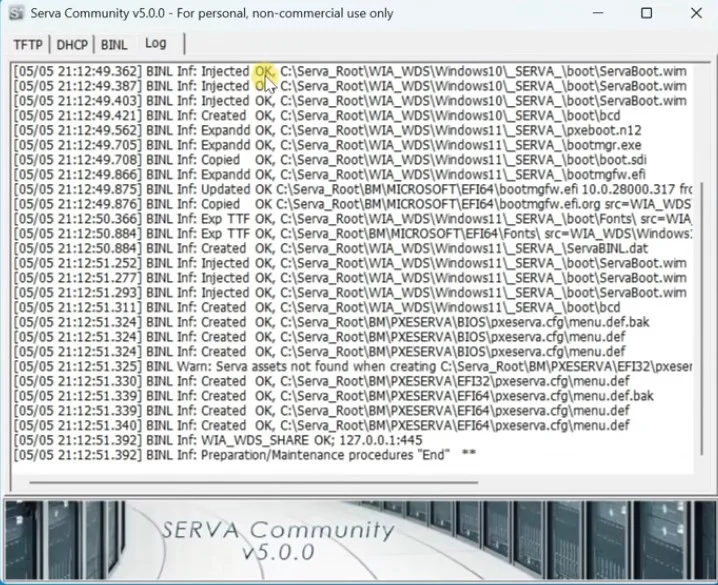Screen dimensions: 718x585
Task: Select the Preparation/Maintenance procedures "End" line
Action: (245, 455)
